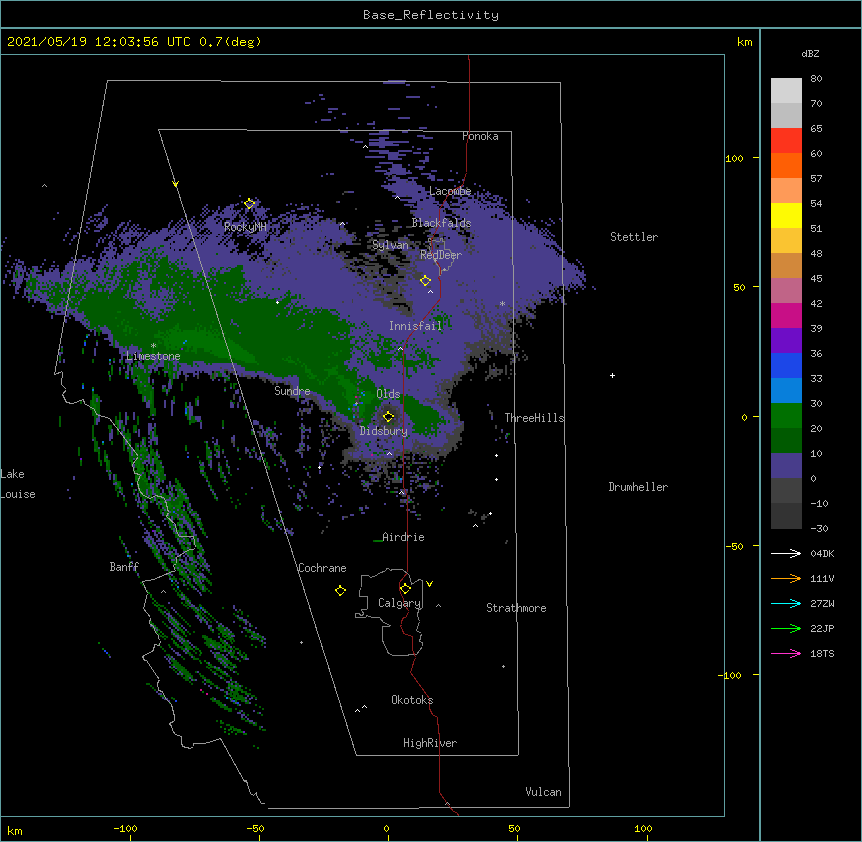The height and width of the screenshot is (842, 862).
Task: Click the 04DK legend text
Action: click(822, 553)
